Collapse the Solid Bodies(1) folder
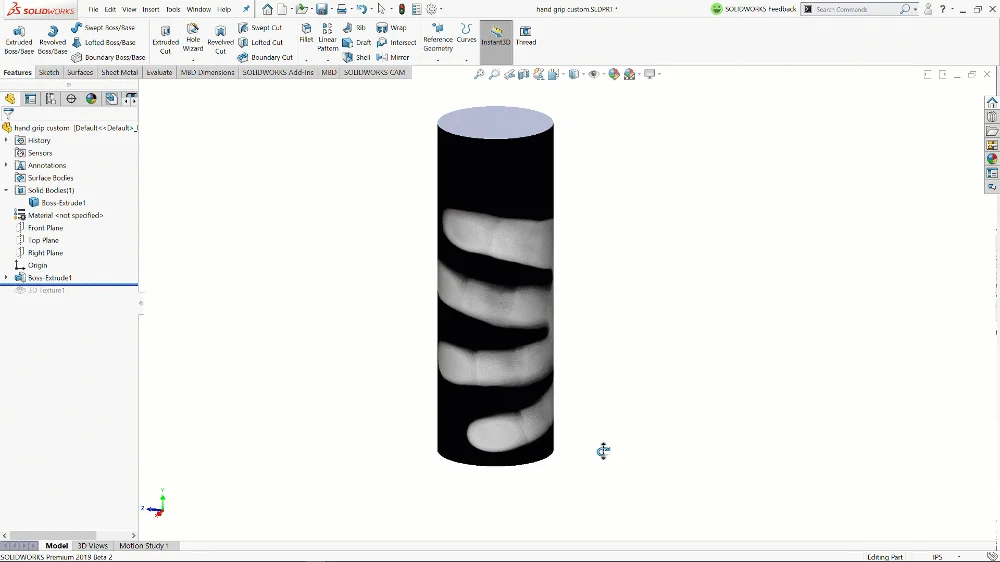Viewport: 1000px width, 562px height. pos(6,190)
